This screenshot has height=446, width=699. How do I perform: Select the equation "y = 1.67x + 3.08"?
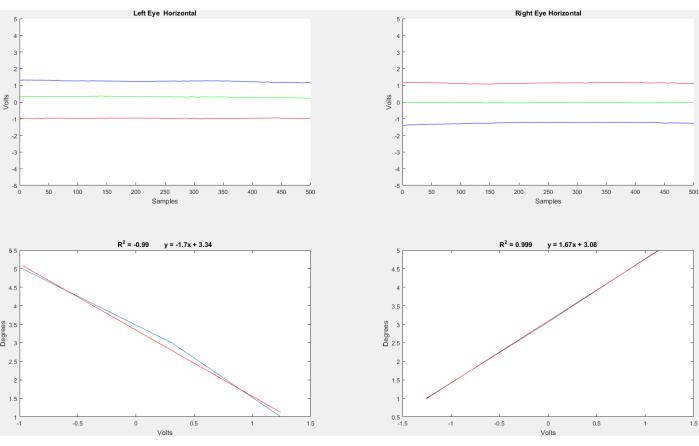tap(572, 244)
